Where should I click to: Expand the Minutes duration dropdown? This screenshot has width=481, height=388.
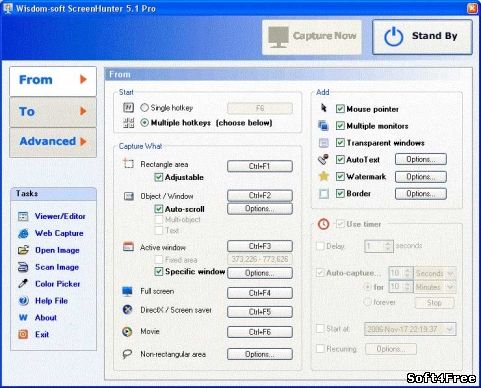tap(435, 287)
